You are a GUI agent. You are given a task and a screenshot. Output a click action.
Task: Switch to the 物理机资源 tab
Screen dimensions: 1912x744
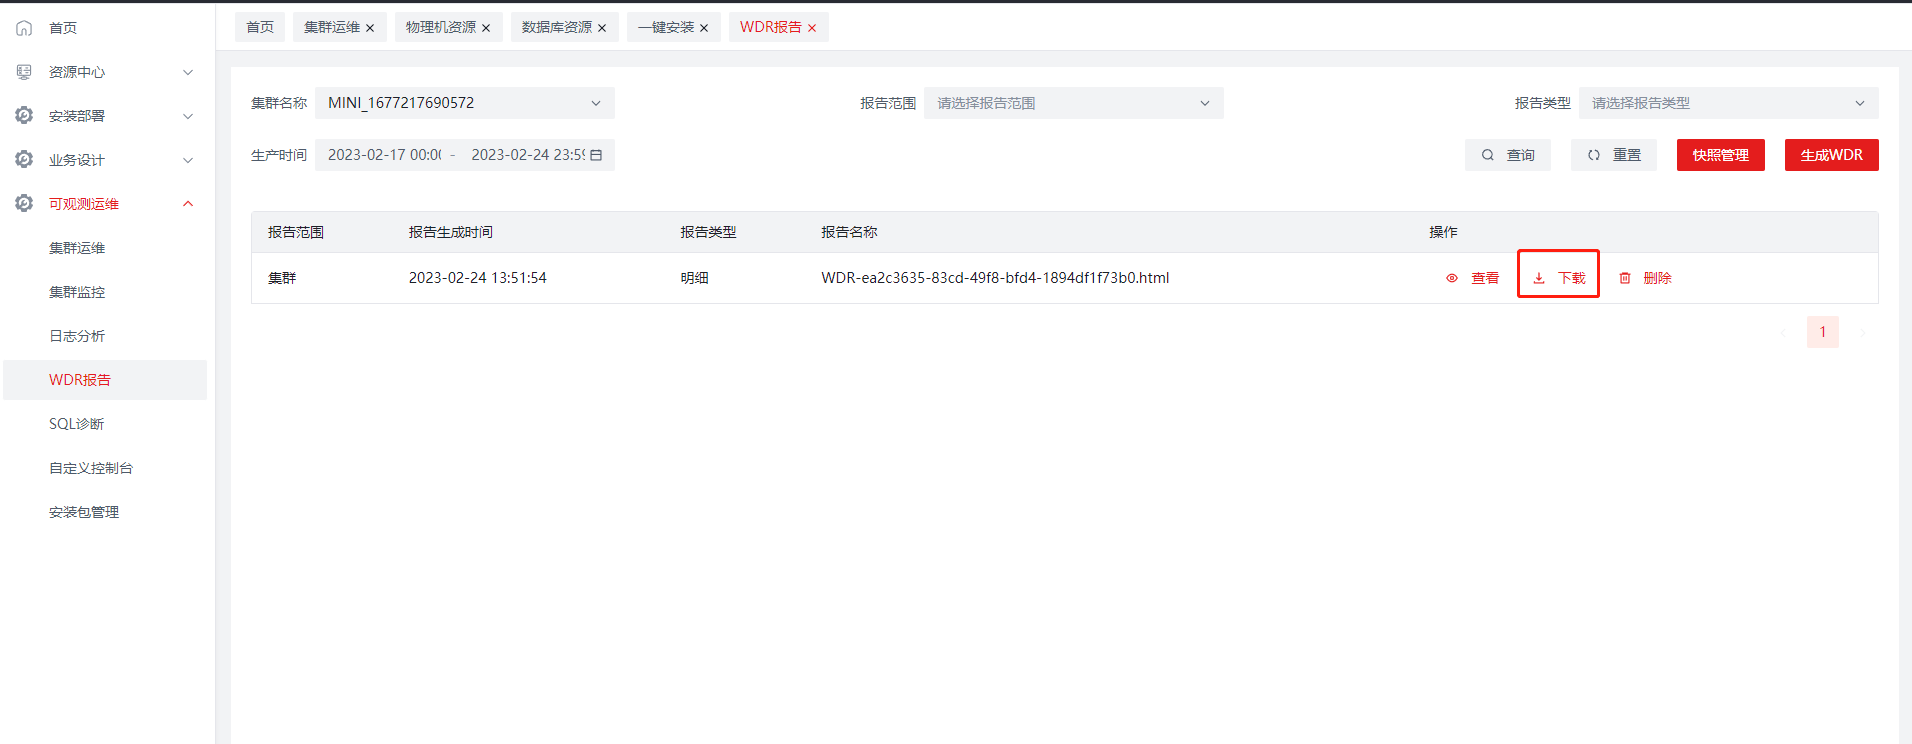point(440,27)
